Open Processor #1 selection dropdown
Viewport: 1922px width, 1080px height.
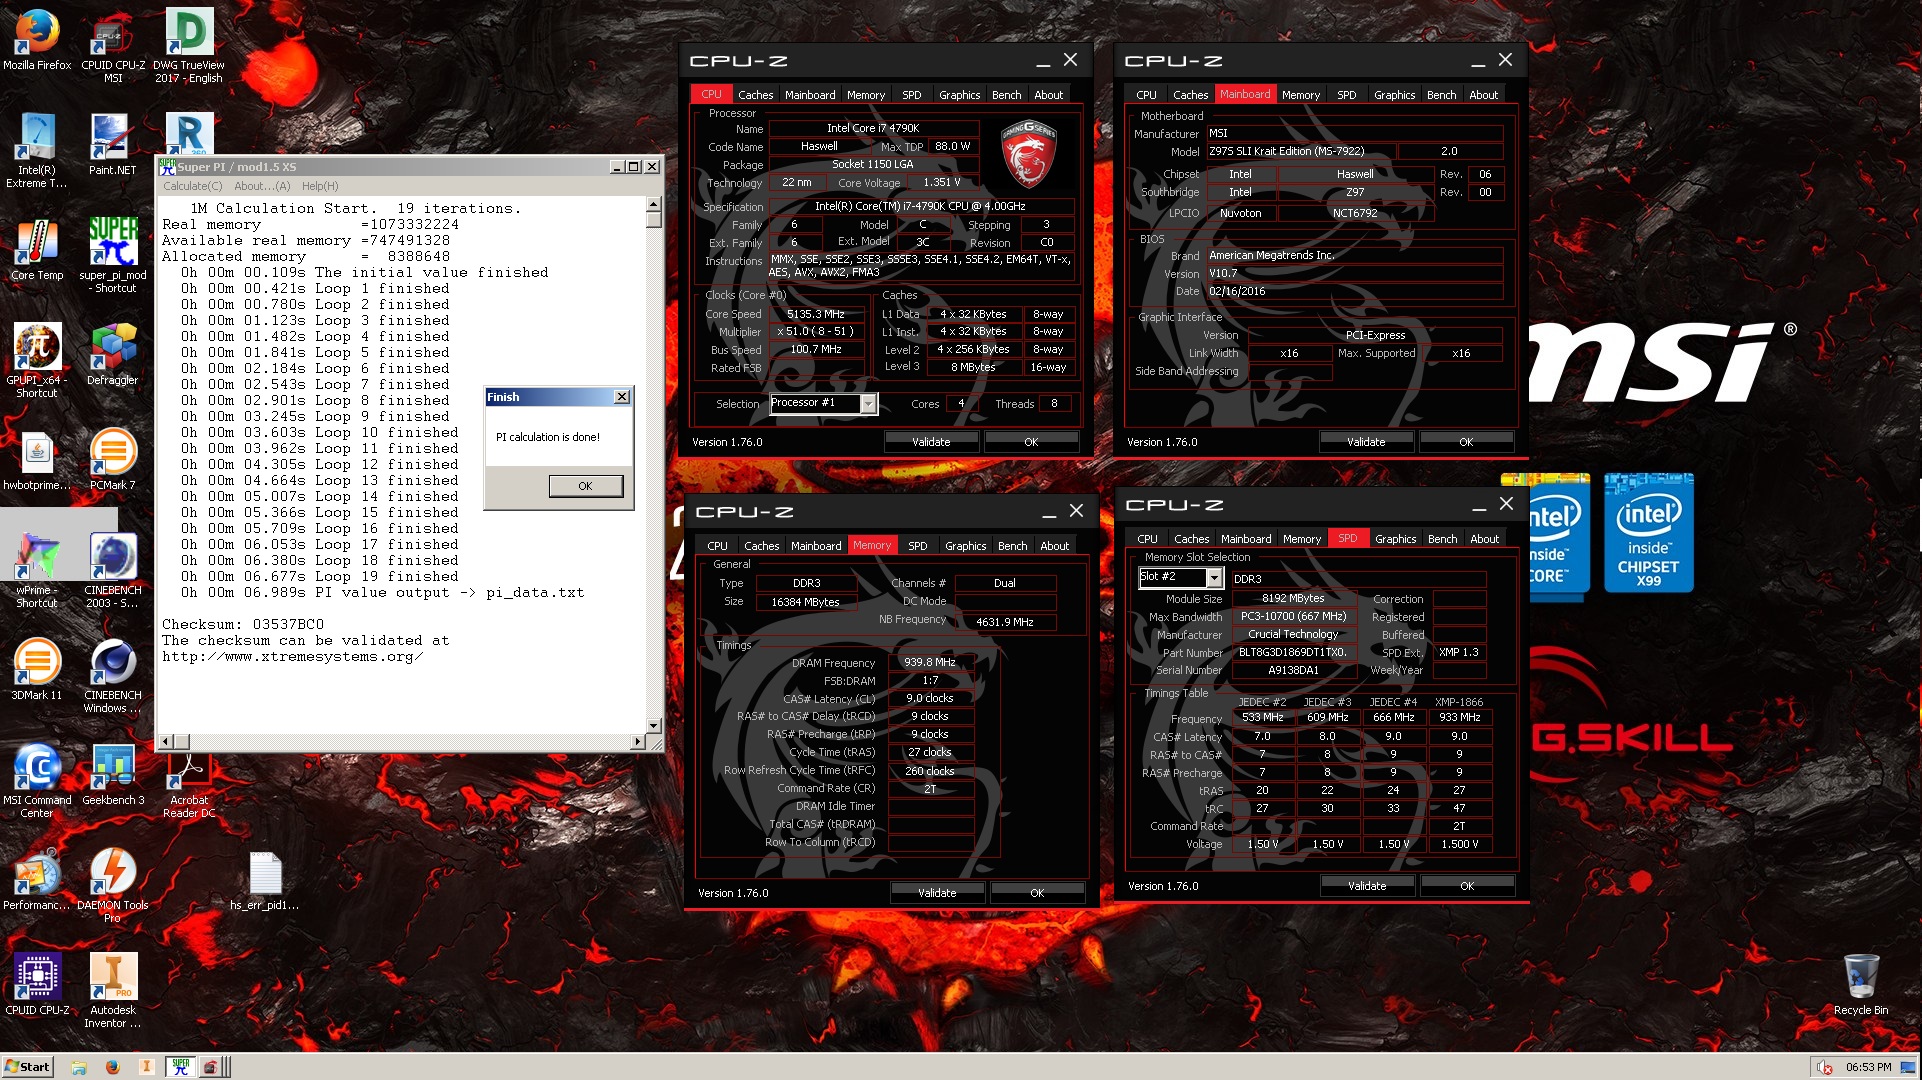868,403
